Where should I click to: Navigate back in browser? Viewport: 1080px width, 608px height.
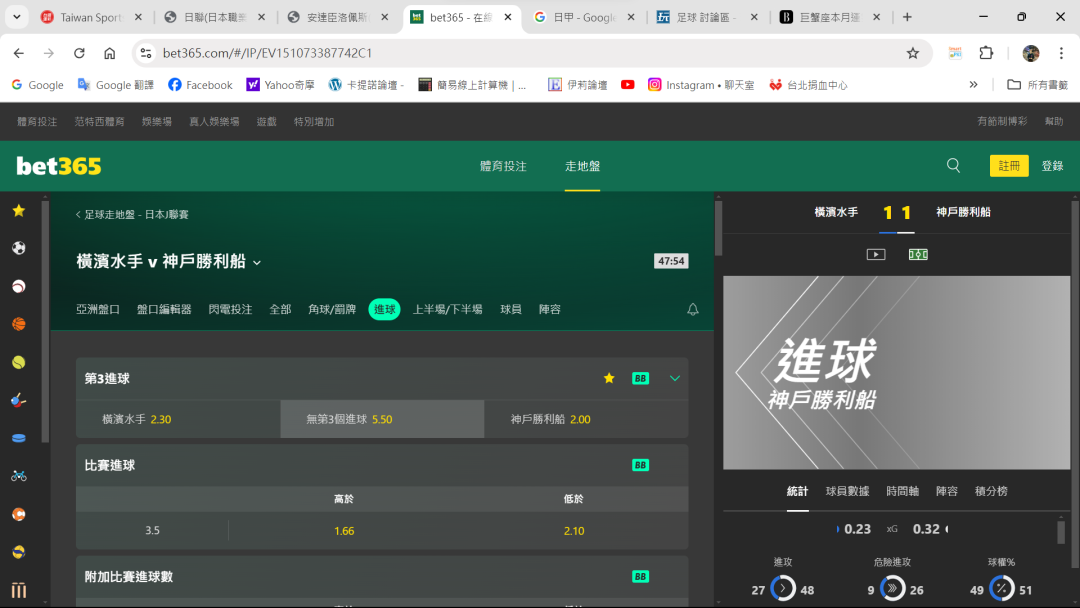pos(19,53)
